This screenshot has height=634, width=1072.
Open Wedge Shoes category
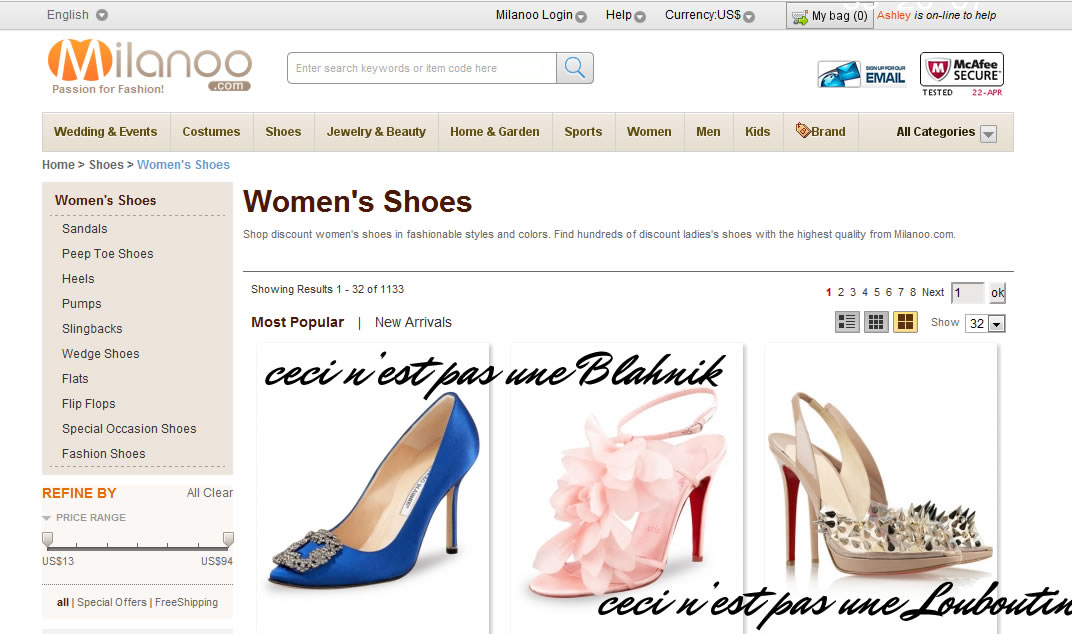pos(100,354)
